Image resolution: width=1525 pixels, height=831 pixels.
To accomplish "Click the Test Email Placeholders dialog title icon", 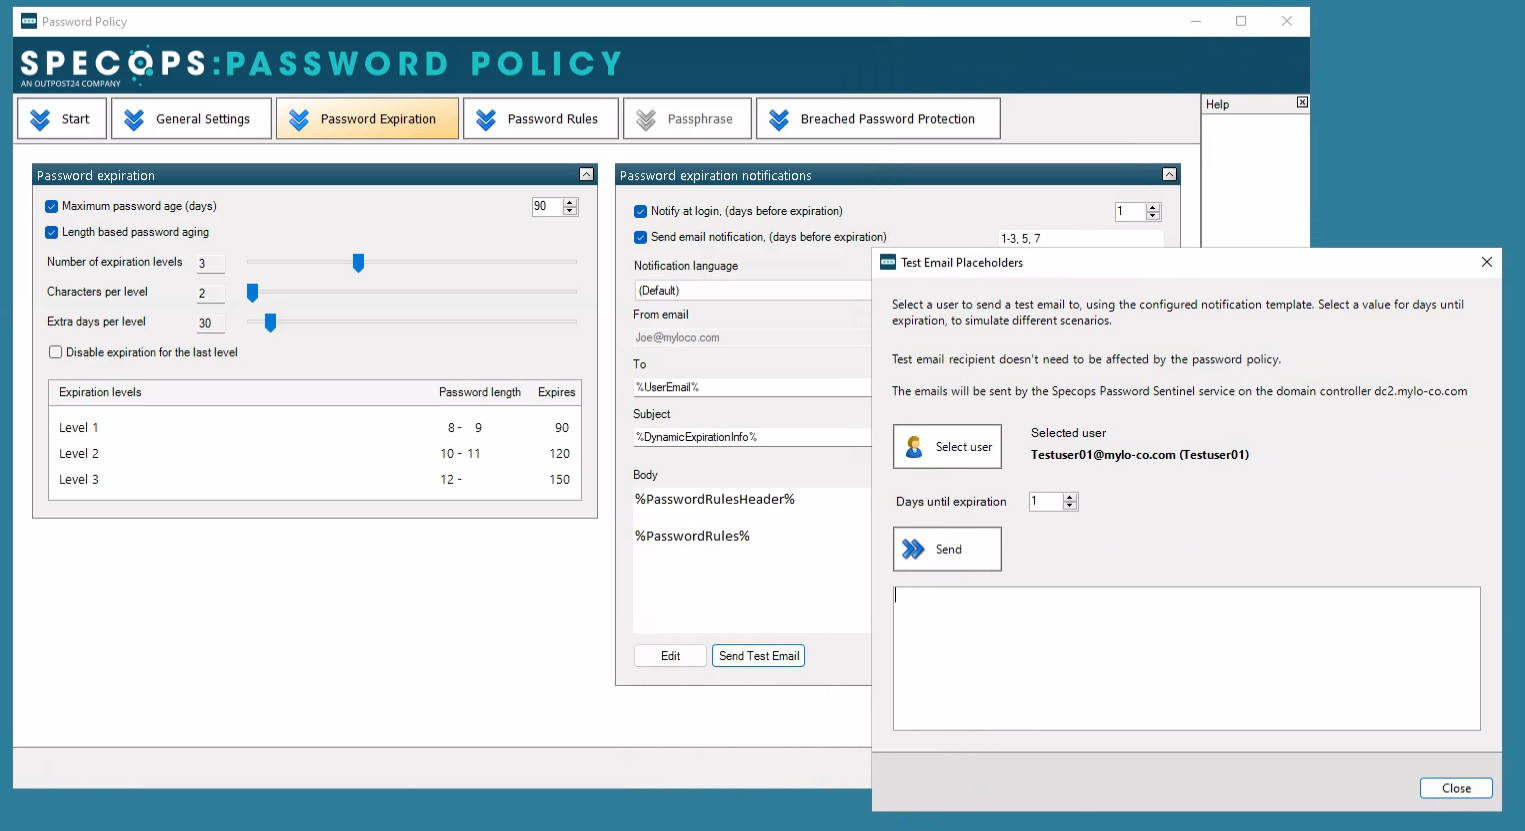I will click(x=888, y=262).
